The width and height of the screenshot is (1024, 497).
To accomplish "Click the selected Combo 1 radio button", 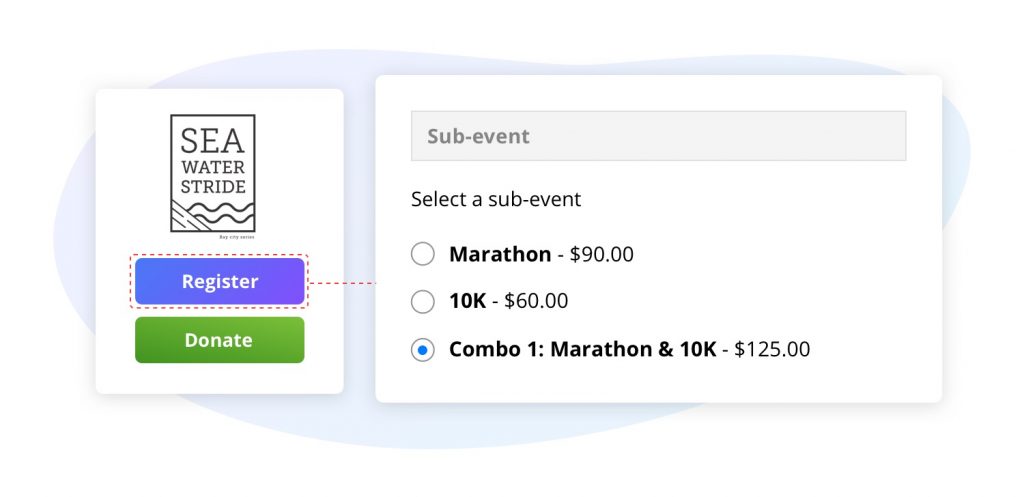I will tap(423, 350).
